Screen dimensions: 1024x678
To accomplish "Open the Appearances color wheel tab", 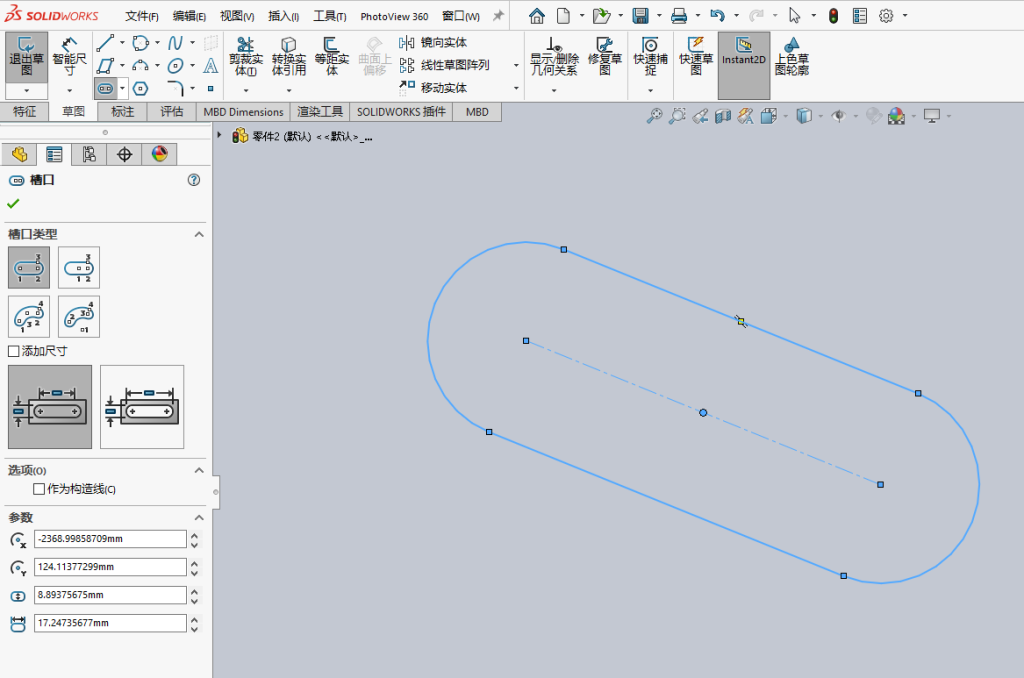I will click(x=159, y=154).
